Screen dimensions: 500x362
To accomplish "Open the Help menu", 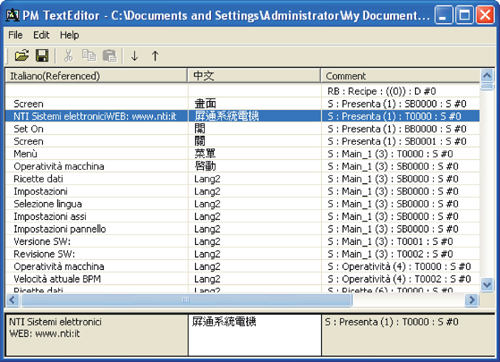I will tap(69, 35).
